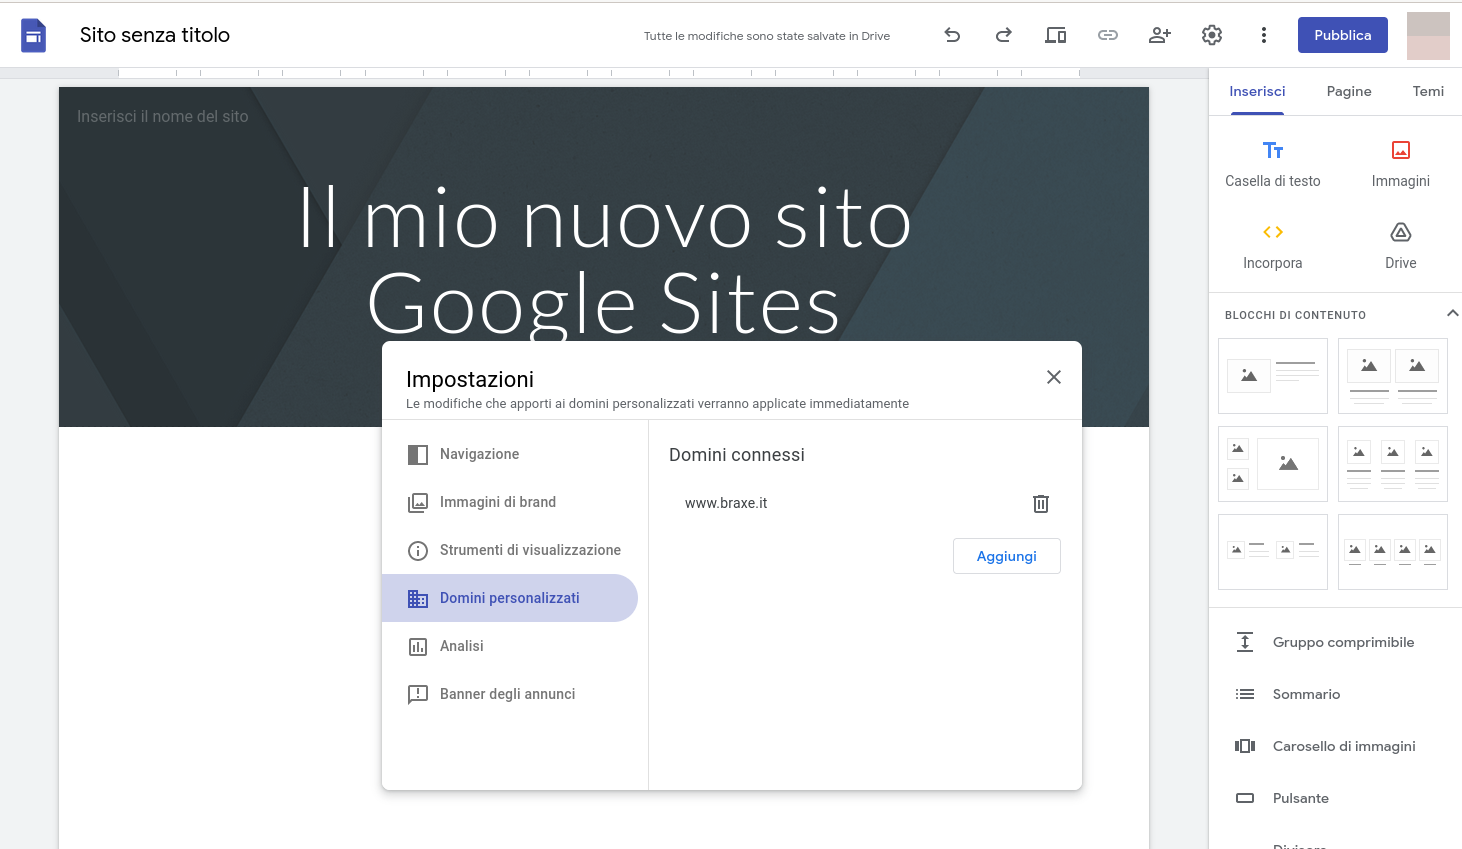Click the saved in Drive status text
The height and width of the screenshot is (849, 1462).
767,36
